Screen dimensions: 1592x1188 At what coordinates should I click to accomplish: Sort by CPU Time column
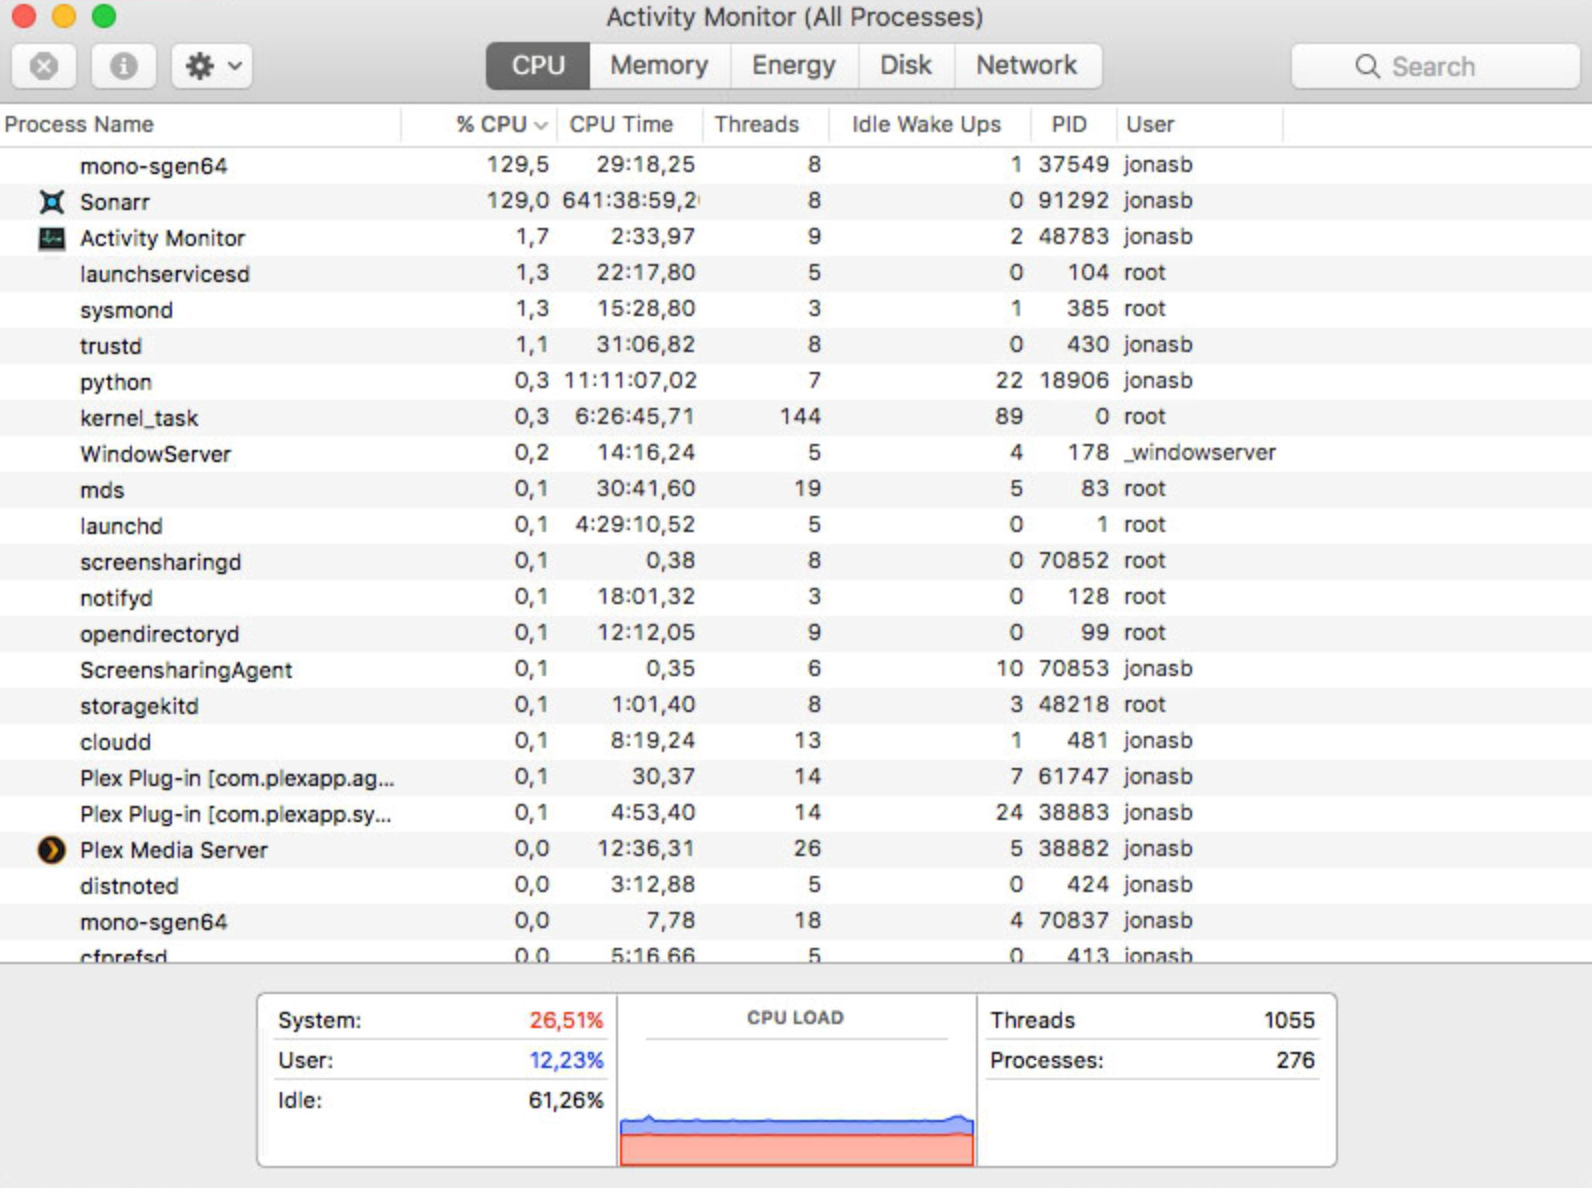click(x=629, y=125)
